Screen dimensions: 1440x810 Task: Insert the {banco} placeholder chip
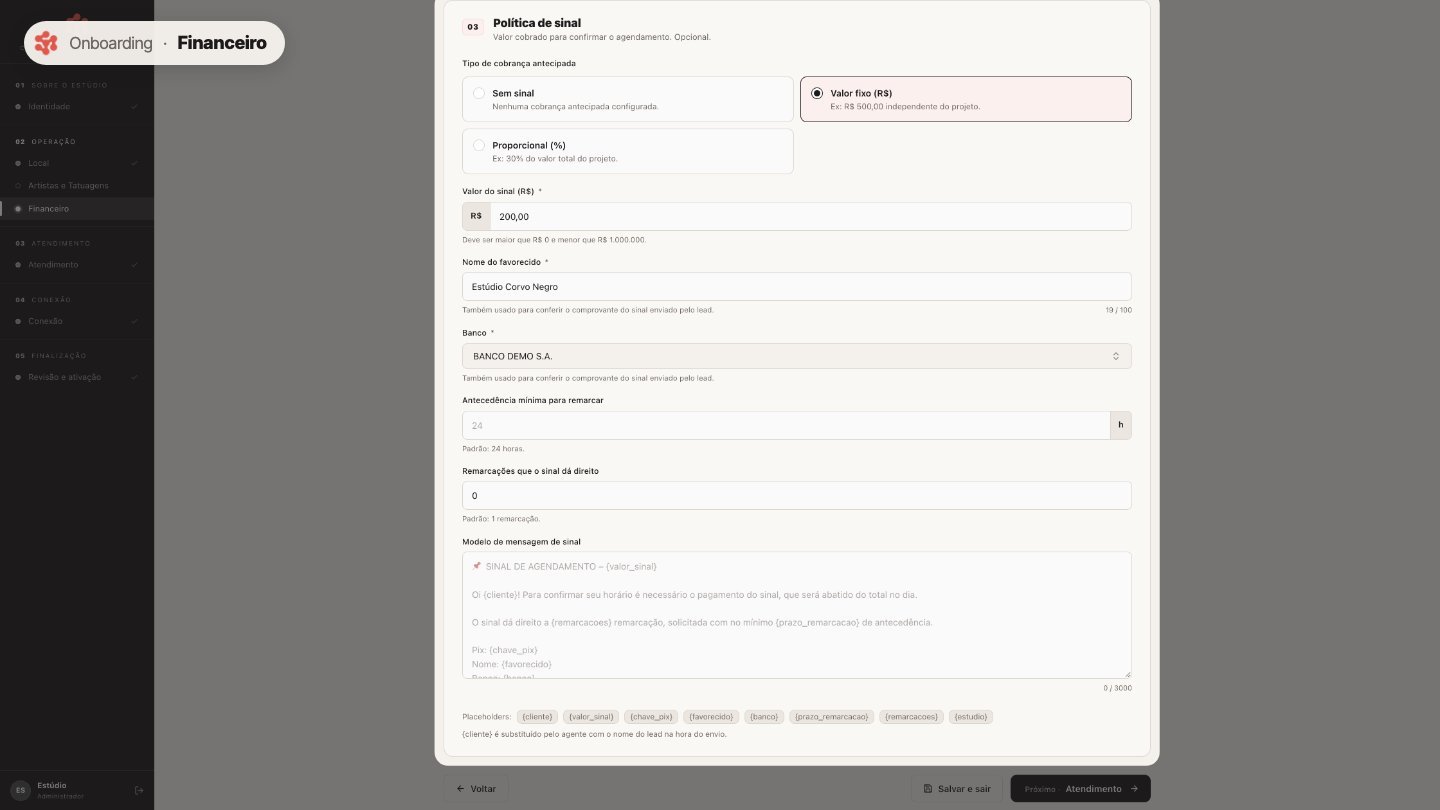tap(764, 717)
